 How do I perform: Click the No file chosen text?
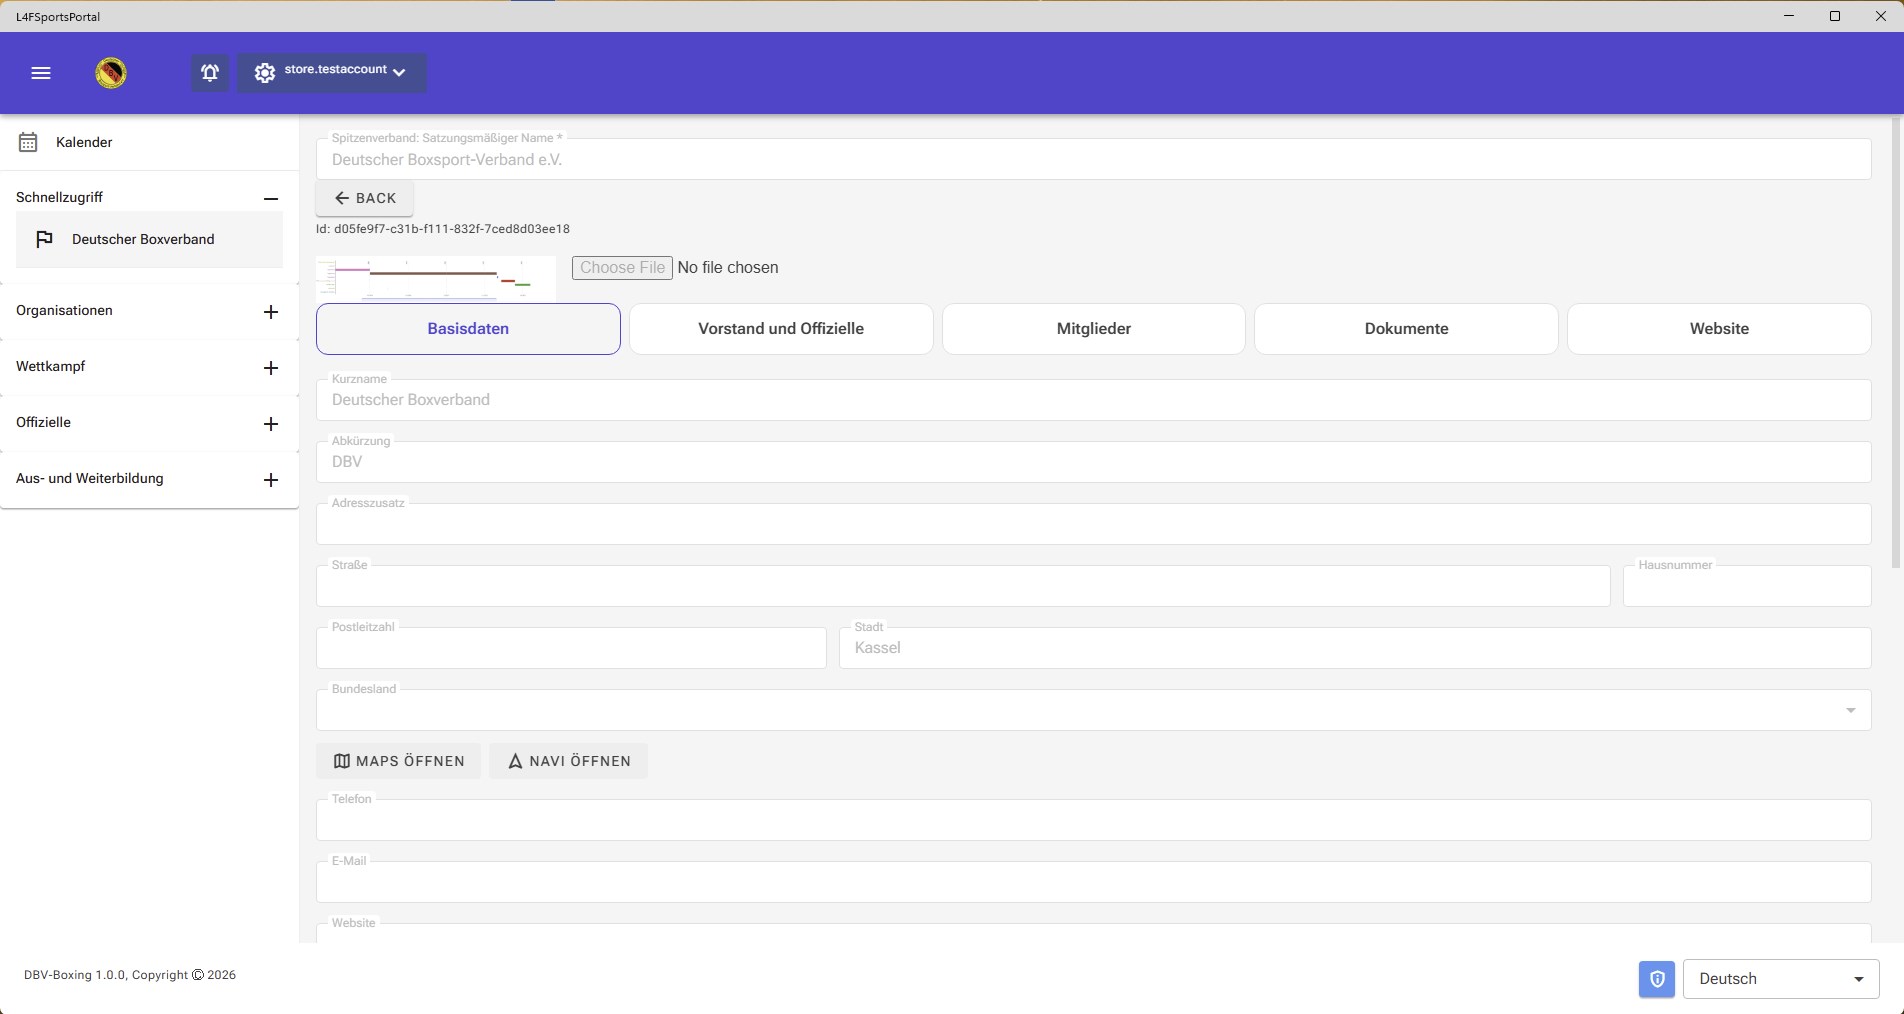(x=728, y=267)
